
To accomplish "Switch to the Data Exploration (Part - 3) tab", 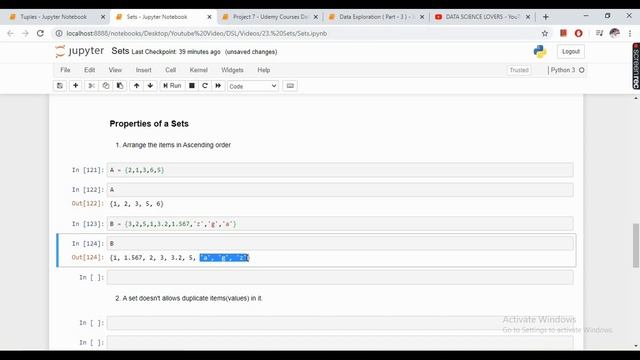I will pos(376,17).
